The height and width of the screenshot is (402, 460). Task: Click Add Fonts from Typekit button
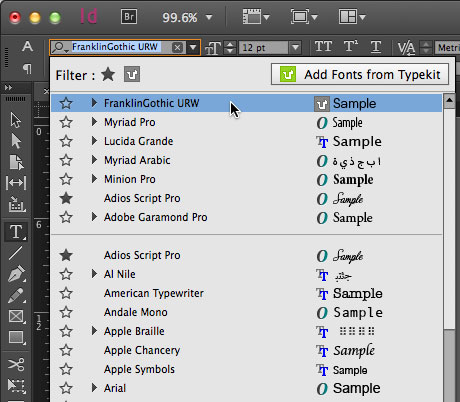click(360, 74)
